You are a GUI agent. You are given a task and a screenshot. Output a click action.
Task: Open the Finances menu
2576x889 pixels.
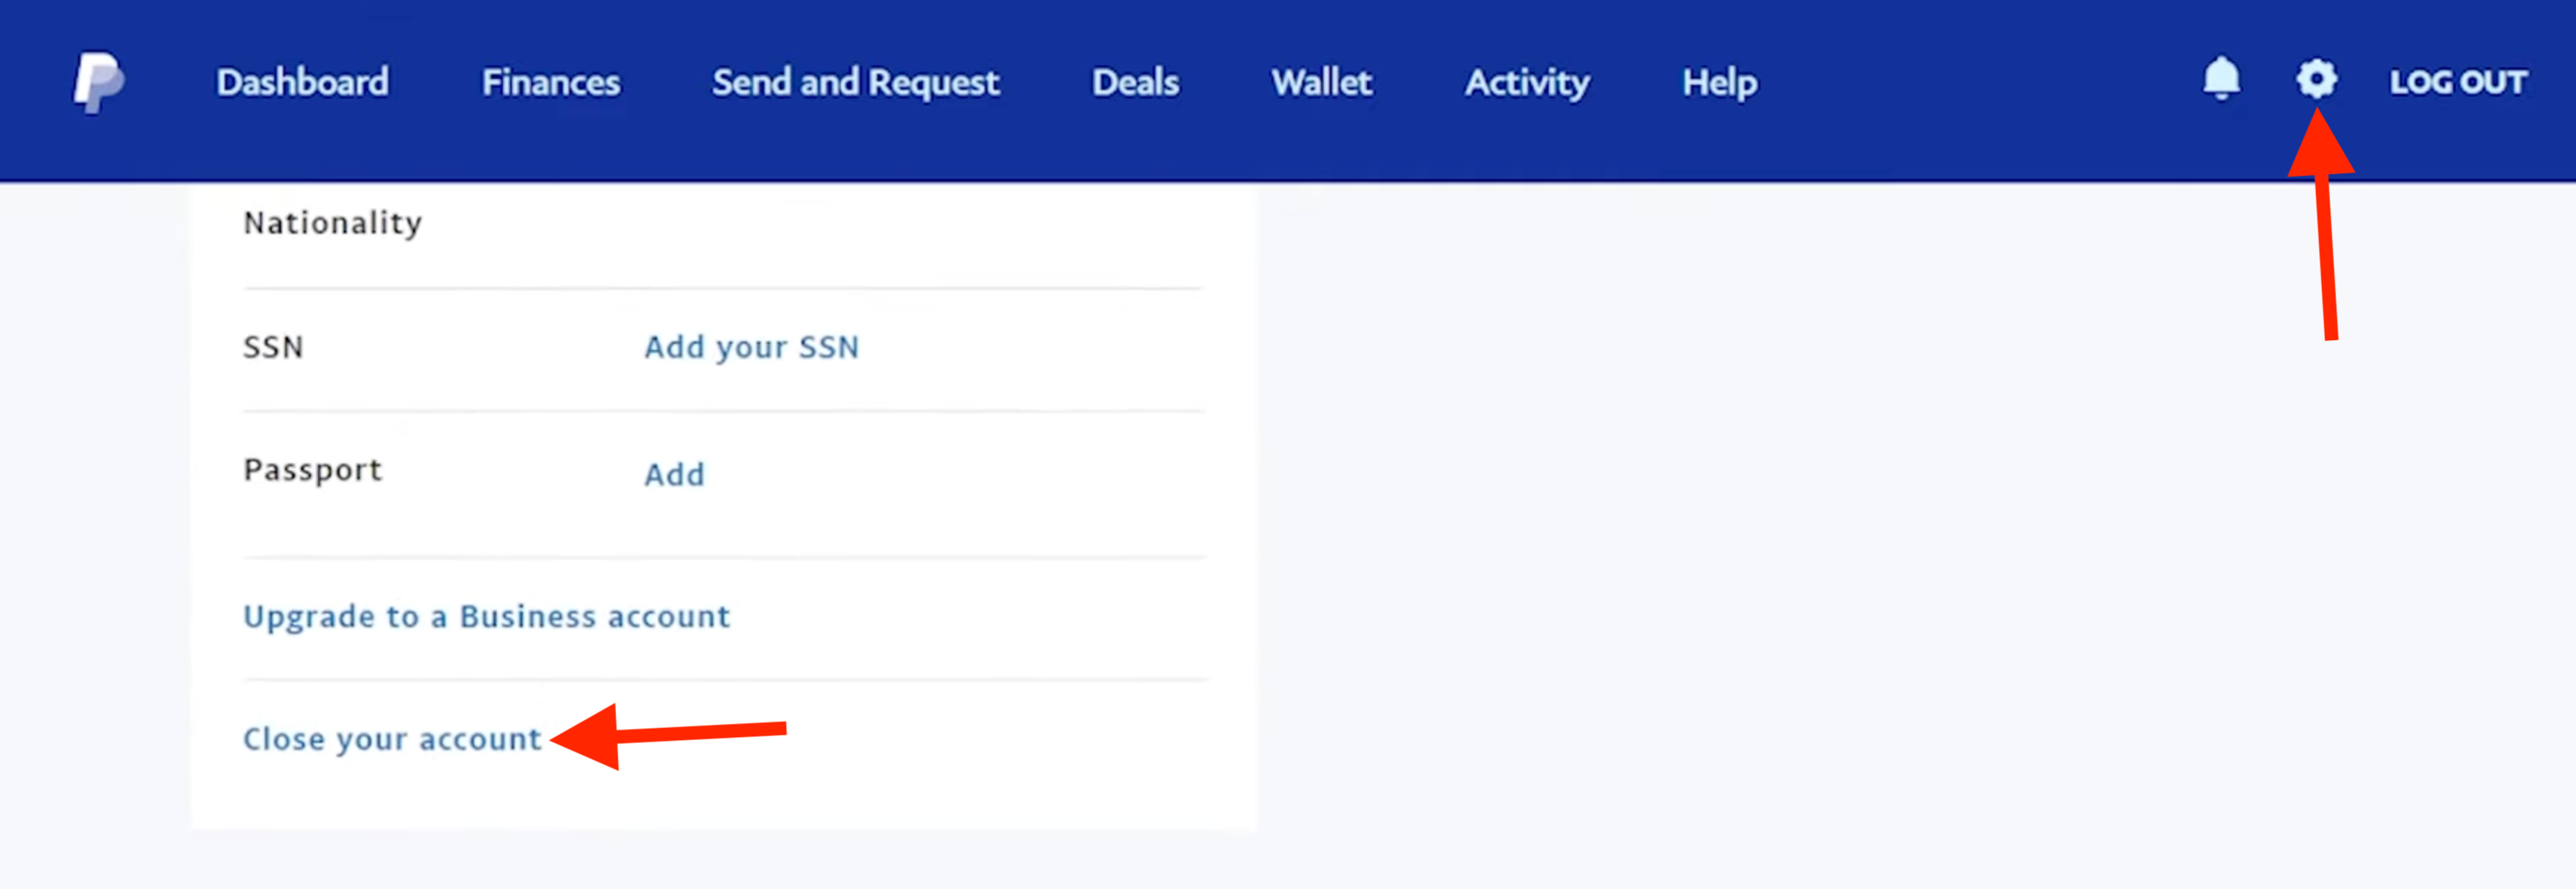coord(551,82)
